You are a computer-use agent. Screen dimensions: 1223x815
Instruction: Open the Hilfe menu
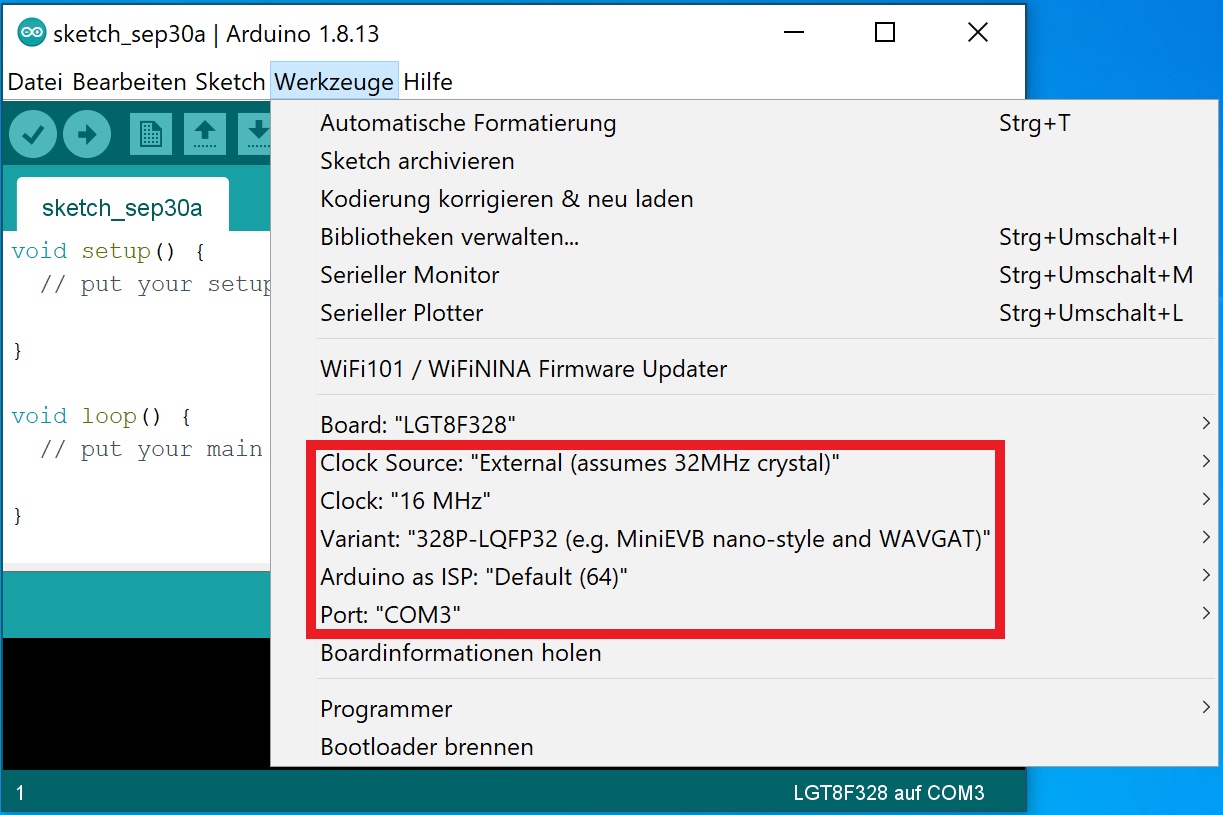pos(428,82)
